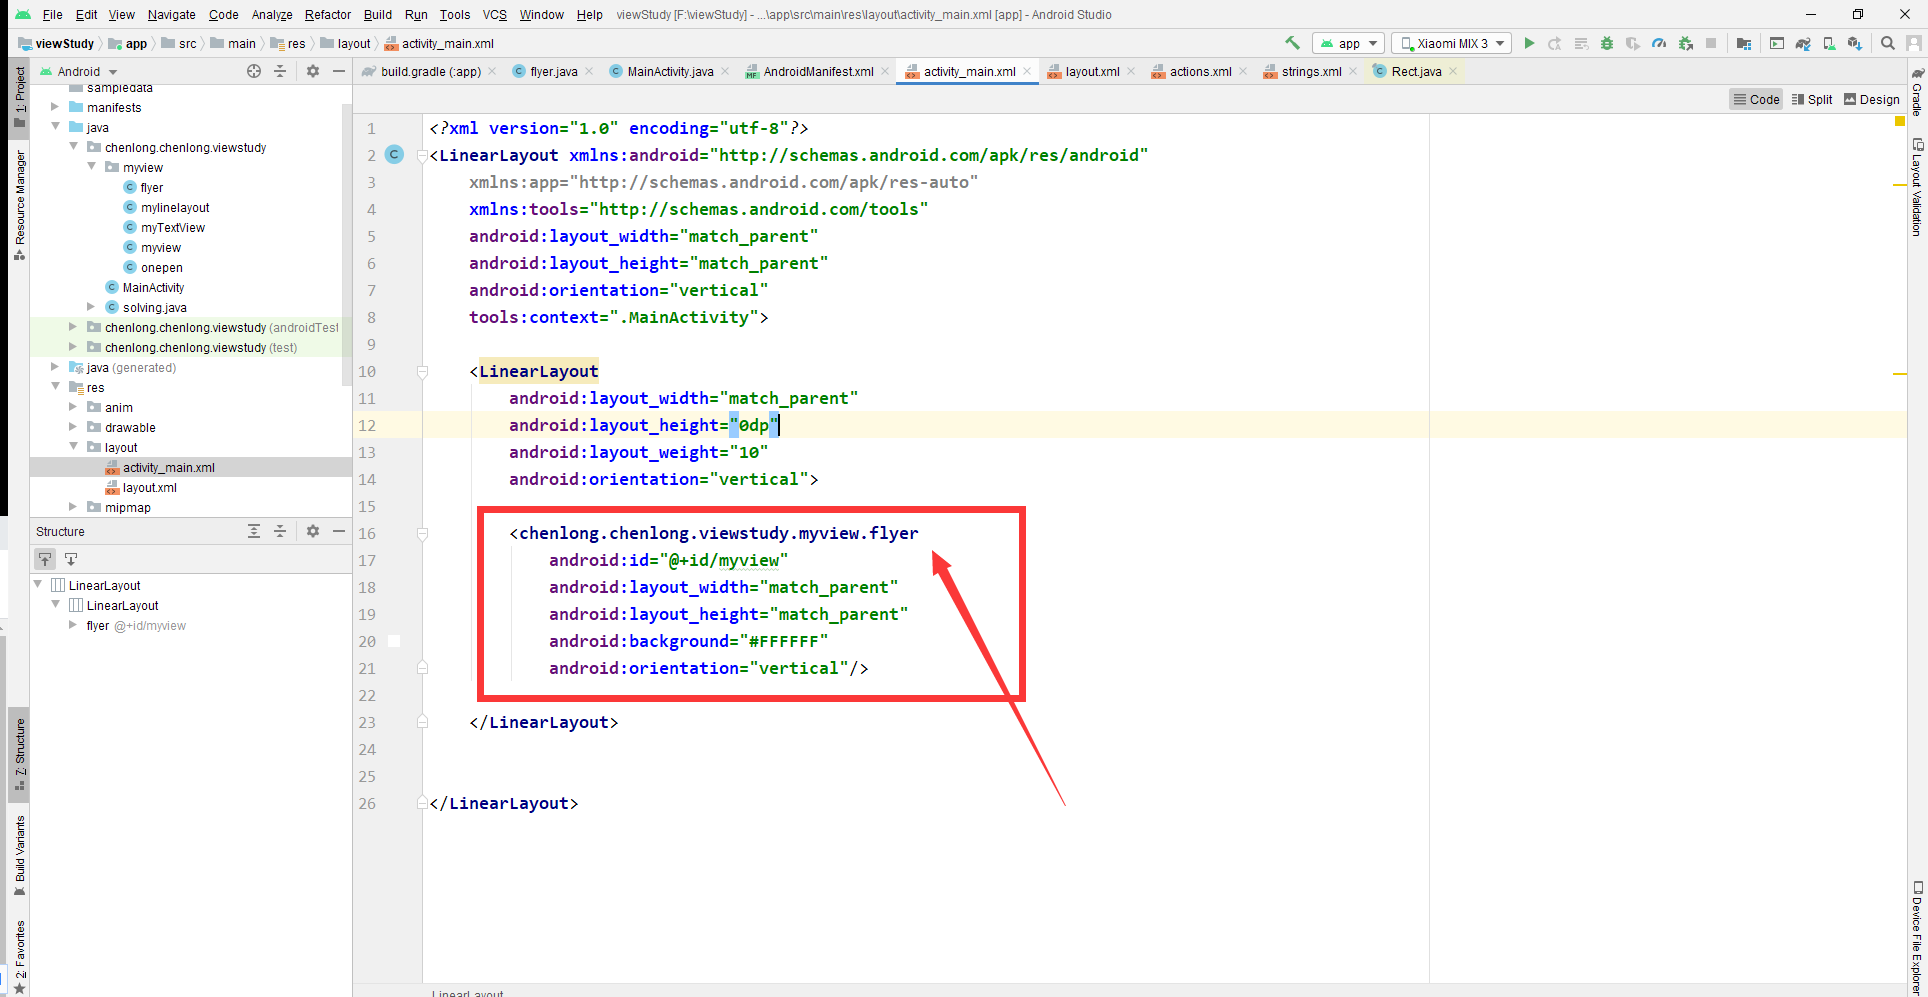Click Apply Changes and Restart Activity icon
1928x997 pixels.
(x=1555, y=43)
